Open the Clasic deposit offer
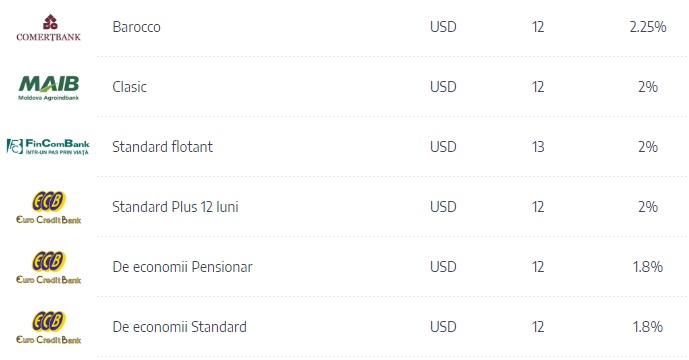This screenshot has height=360, width=689. pyautogui.click(x=130, y=87)
